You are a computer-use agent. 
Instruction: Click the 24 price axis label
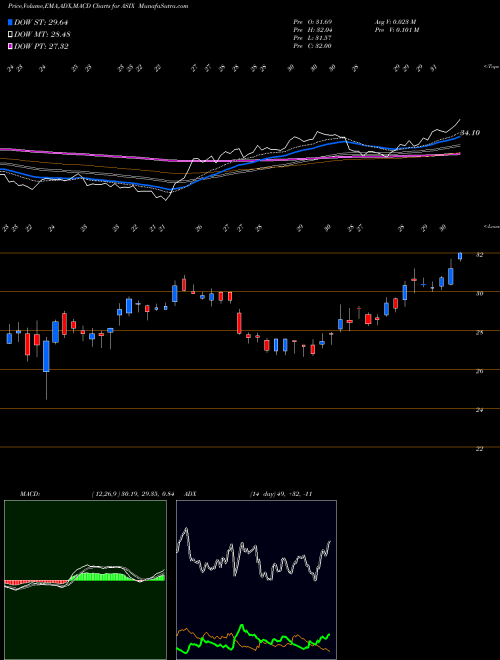point(479,410)
